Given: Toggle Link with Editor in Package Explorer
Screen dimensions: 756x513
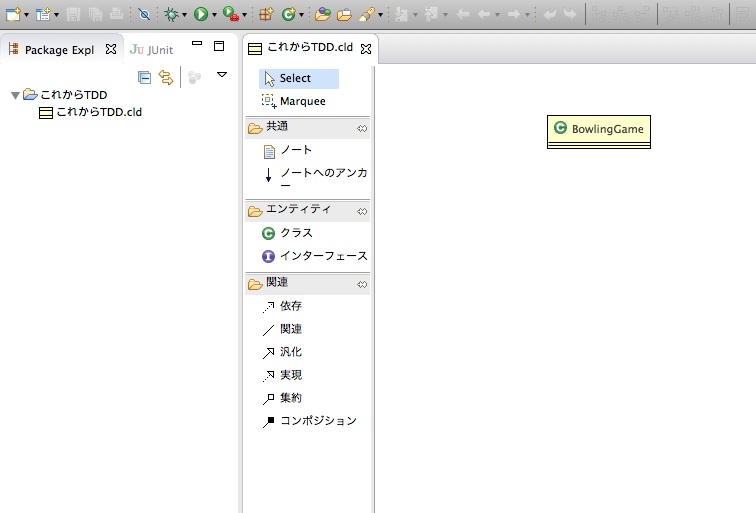Looking at the screenshot, I should pyautogui.click(x=166, y=77).
